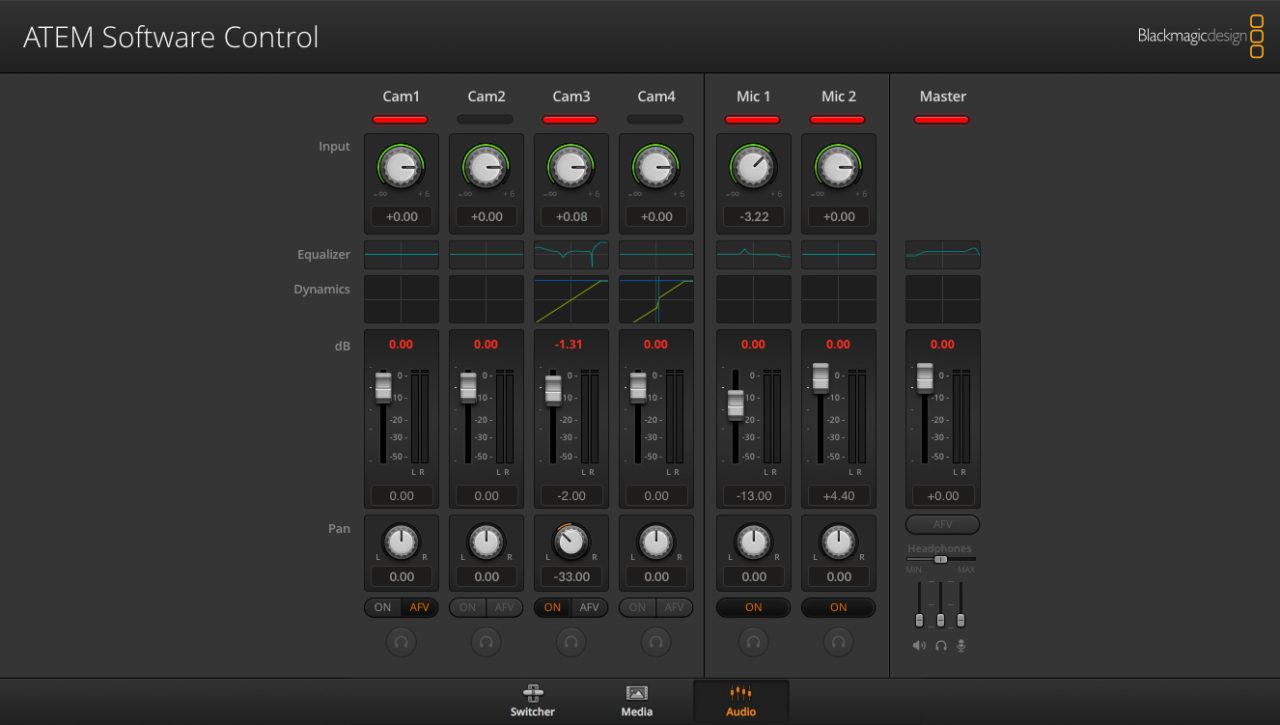Click the headphones icon in Master section
Image resolution: width=1280 pixels, height=725 pixels.
[940, 646]
